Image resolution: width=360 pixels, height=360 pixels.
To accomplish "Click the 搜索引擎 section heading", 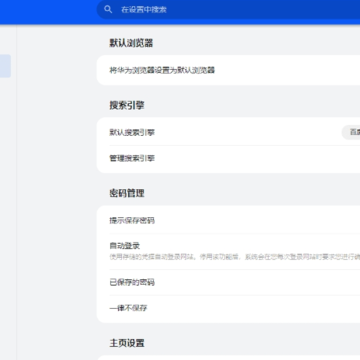I will tap(127, 106).
